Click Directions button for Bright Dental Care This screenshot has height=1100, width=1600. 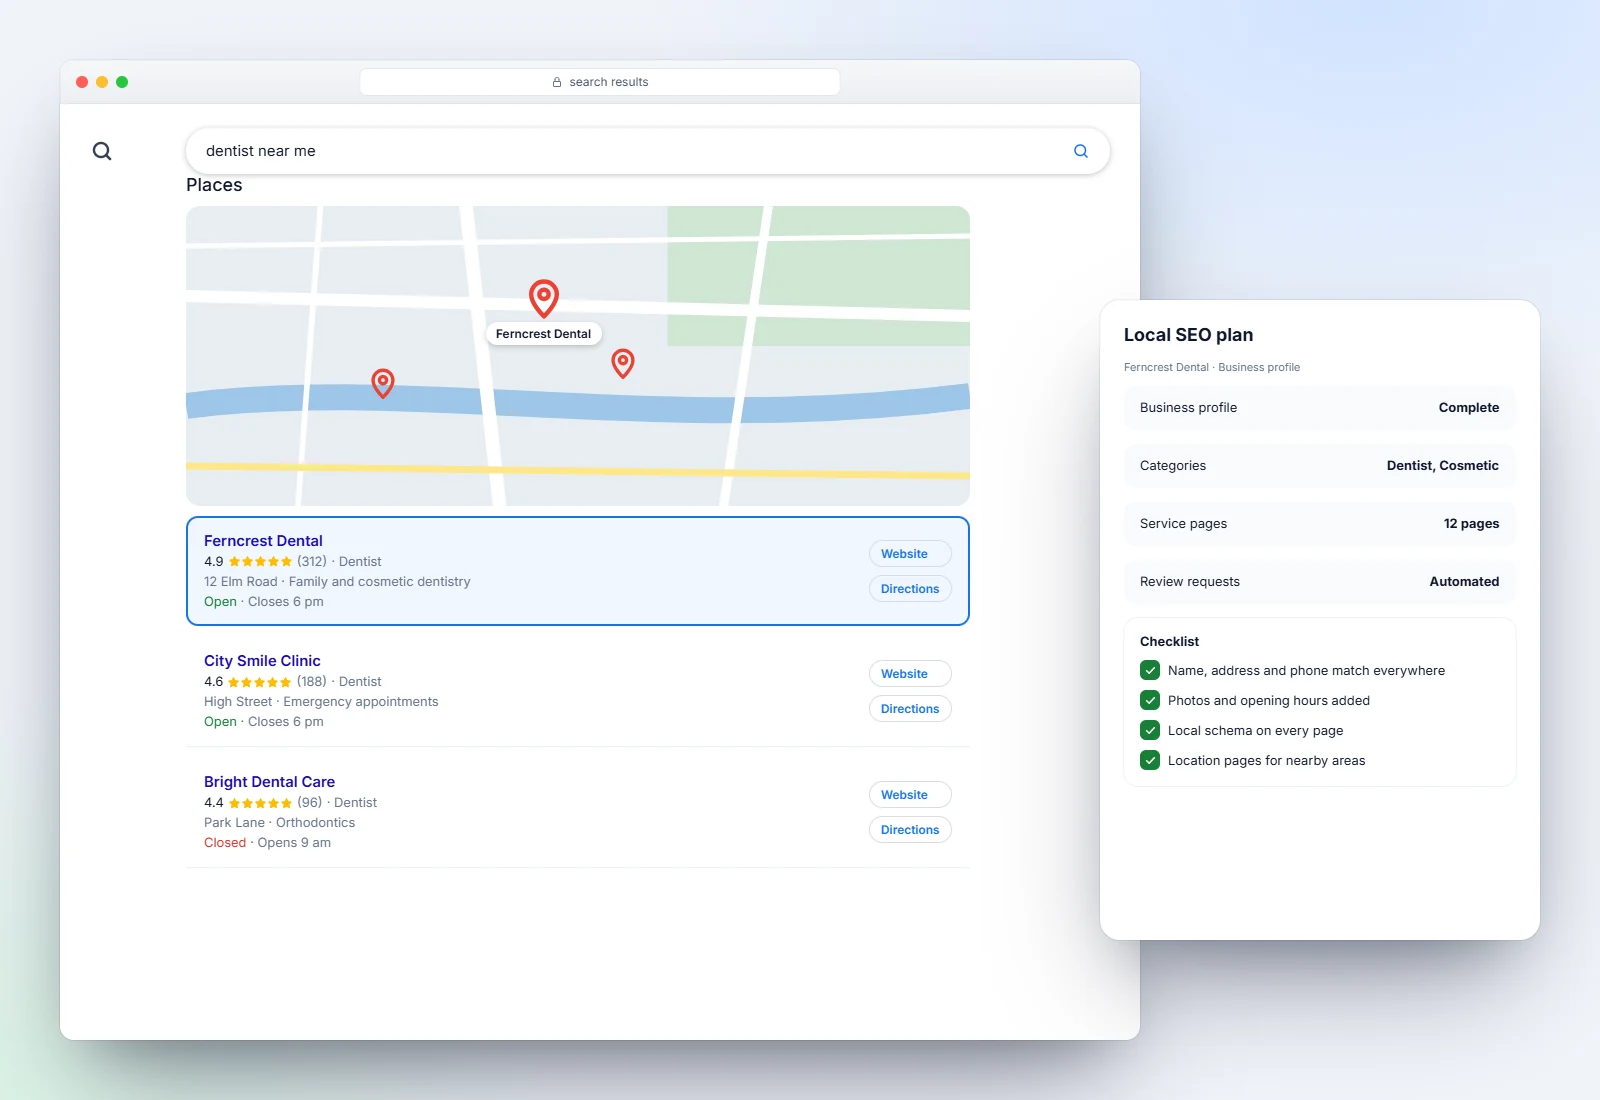910,830
